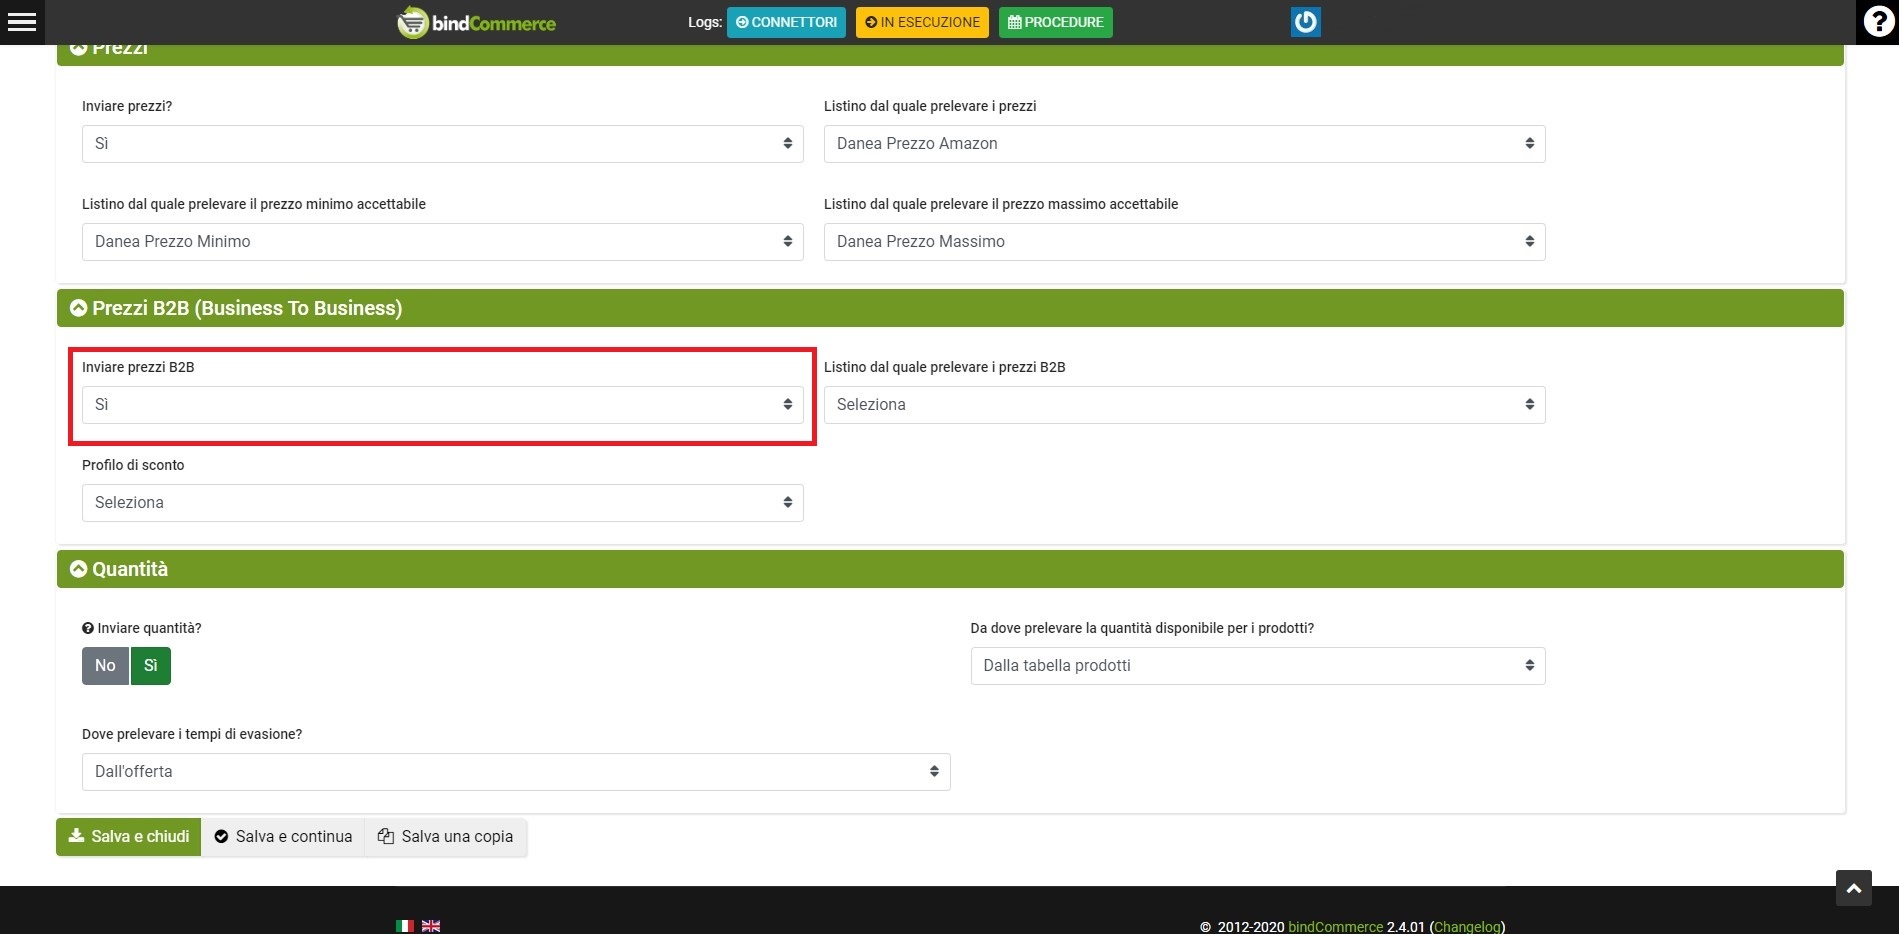Click Salva e chiudi button
The height and width of the screenshot is (934, 1899).
[x=129, y=837]
